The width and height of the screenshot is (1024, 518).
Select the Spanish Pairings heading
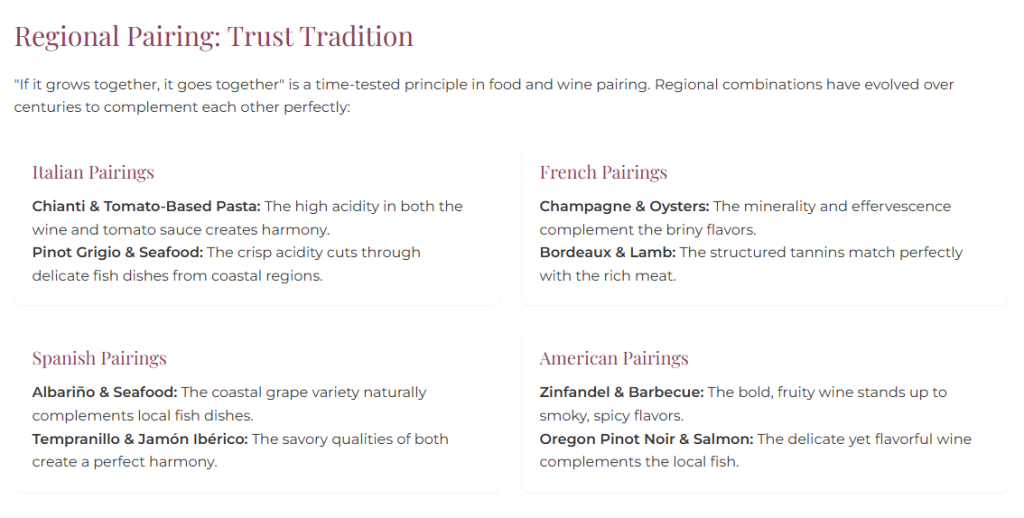click(99, 358)
